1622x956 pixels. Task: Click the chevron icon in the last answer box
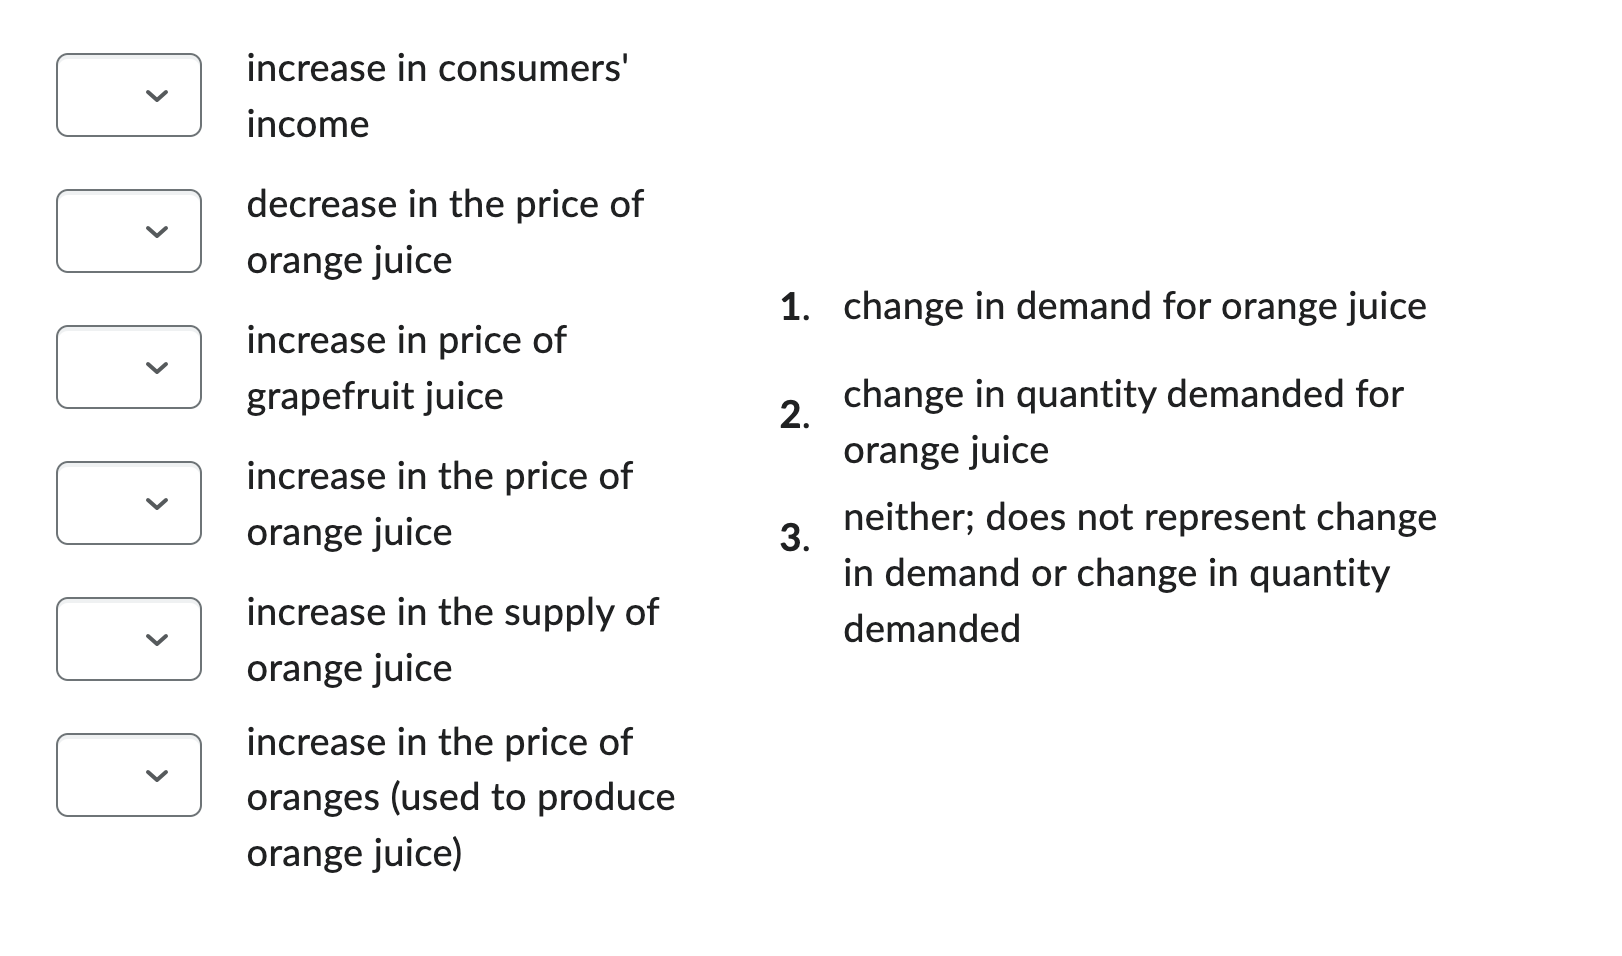(156, 776)
